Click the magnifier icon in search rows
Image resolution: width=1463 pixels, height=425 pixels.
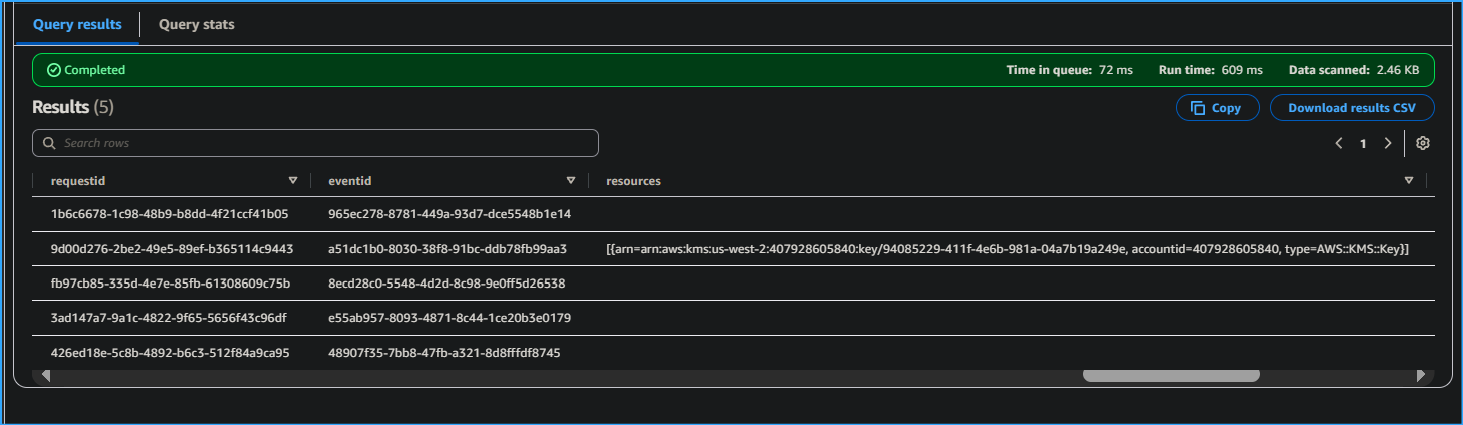pos(48,143)
